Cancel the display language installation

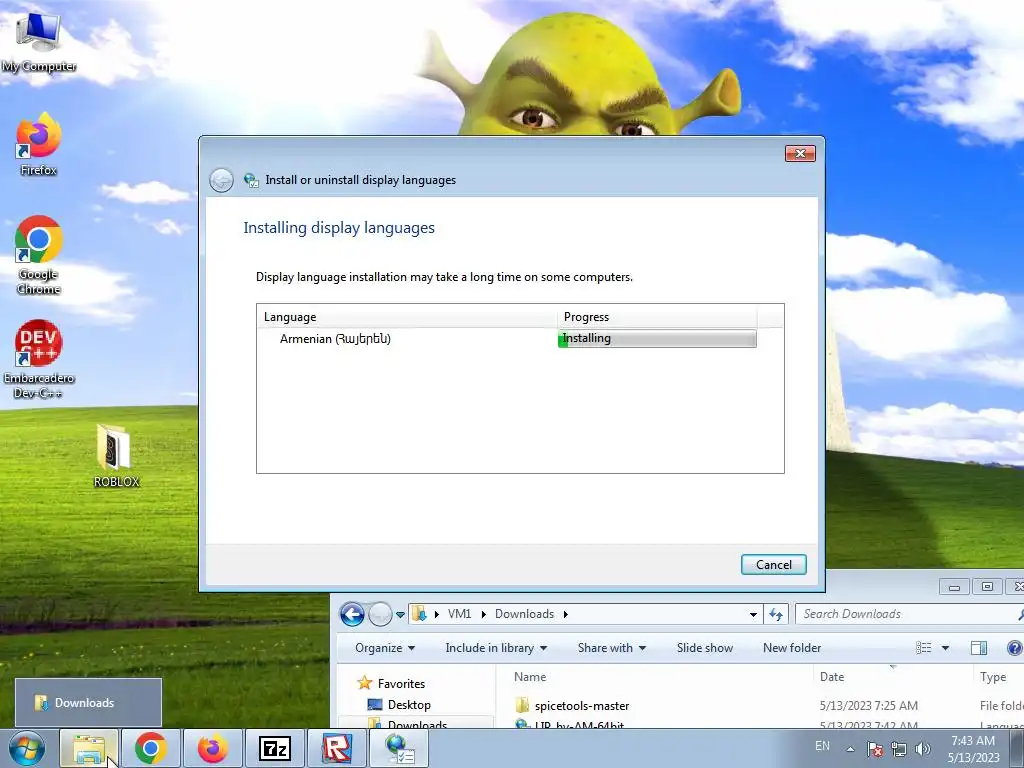774,565
